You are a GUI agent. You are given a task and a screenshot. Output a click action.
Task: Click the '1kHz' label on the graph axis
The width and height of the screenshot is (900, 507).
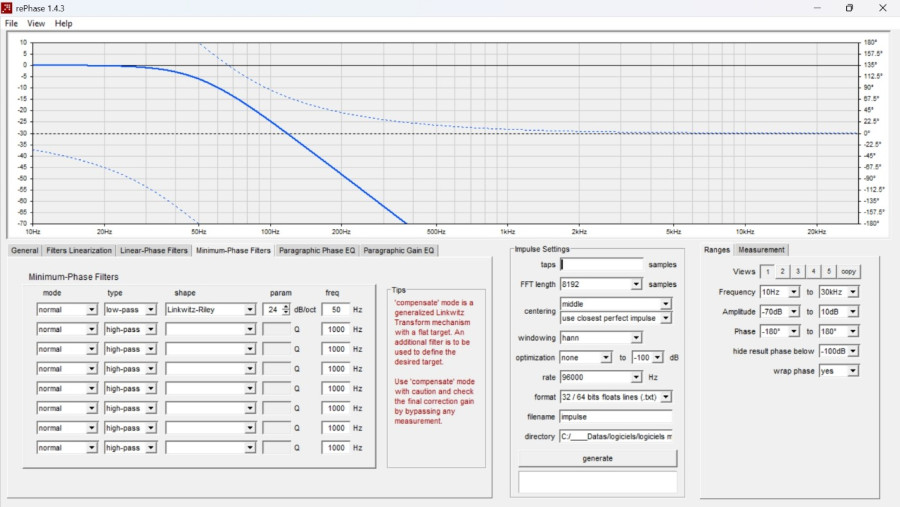[507, 231]
